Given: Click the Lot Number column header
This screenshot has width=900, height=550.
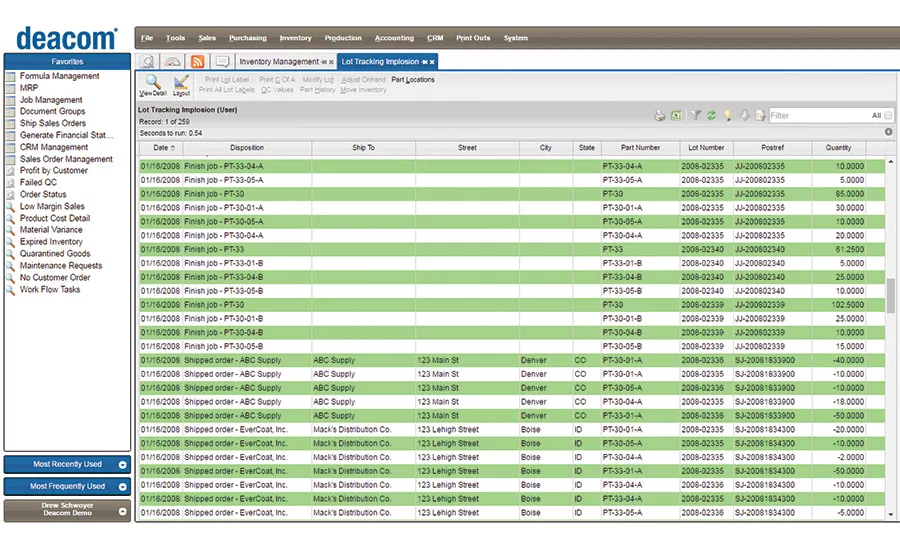Looking at the screenshot, I should click(x=706, y=148).
